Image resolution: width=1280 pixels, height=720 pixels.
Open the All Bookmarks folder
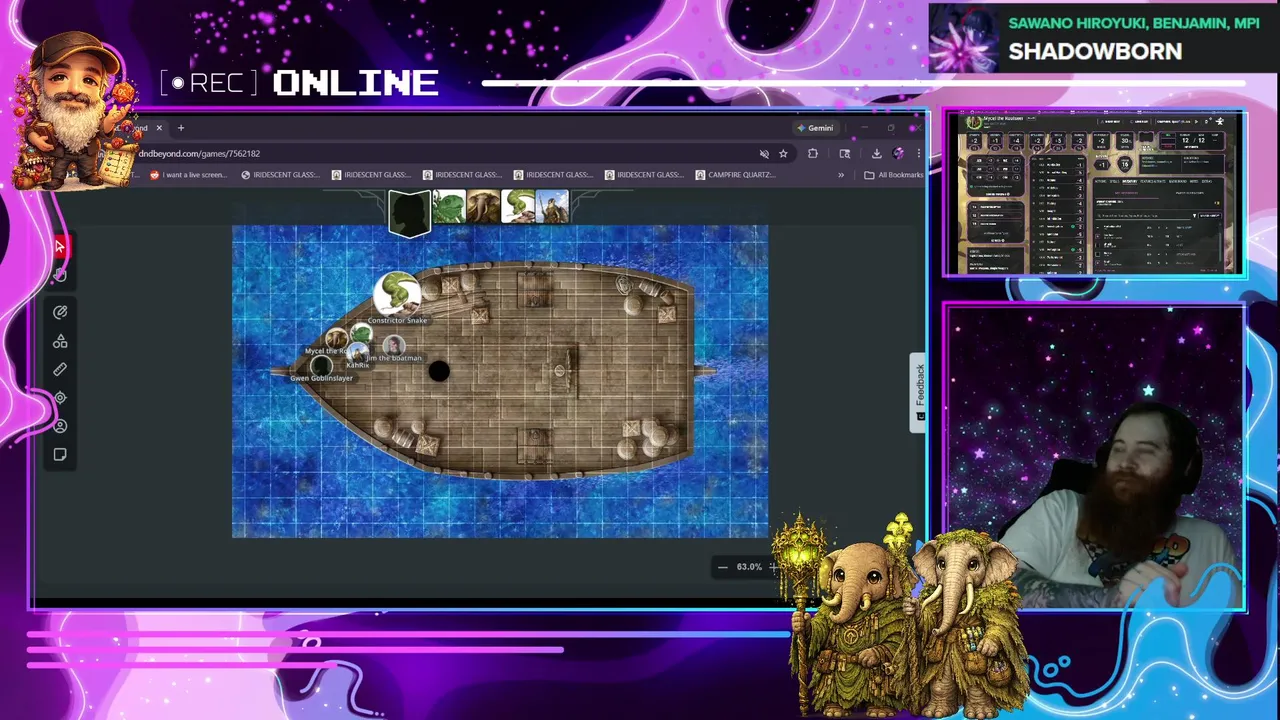(x=894, y=175)
